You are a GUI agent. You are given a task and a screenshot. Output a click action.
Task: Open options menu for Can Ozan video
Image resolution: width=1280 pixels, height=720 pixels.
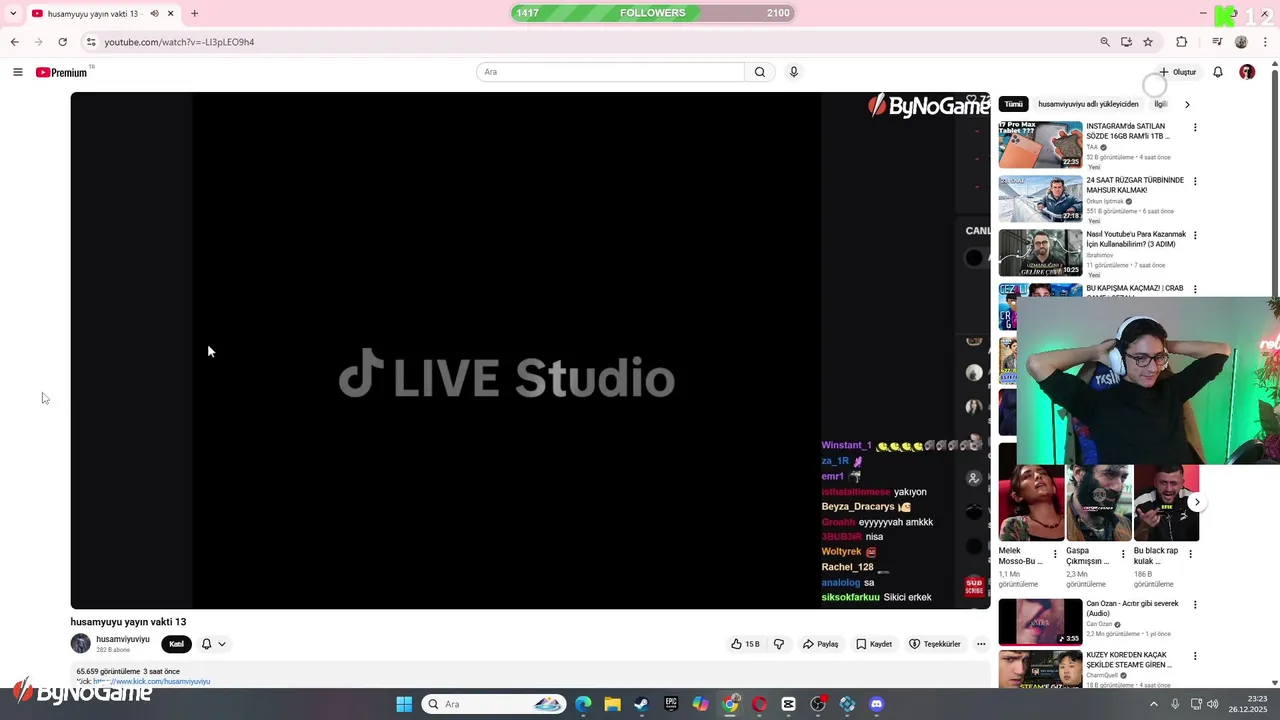pos(1194,605)
